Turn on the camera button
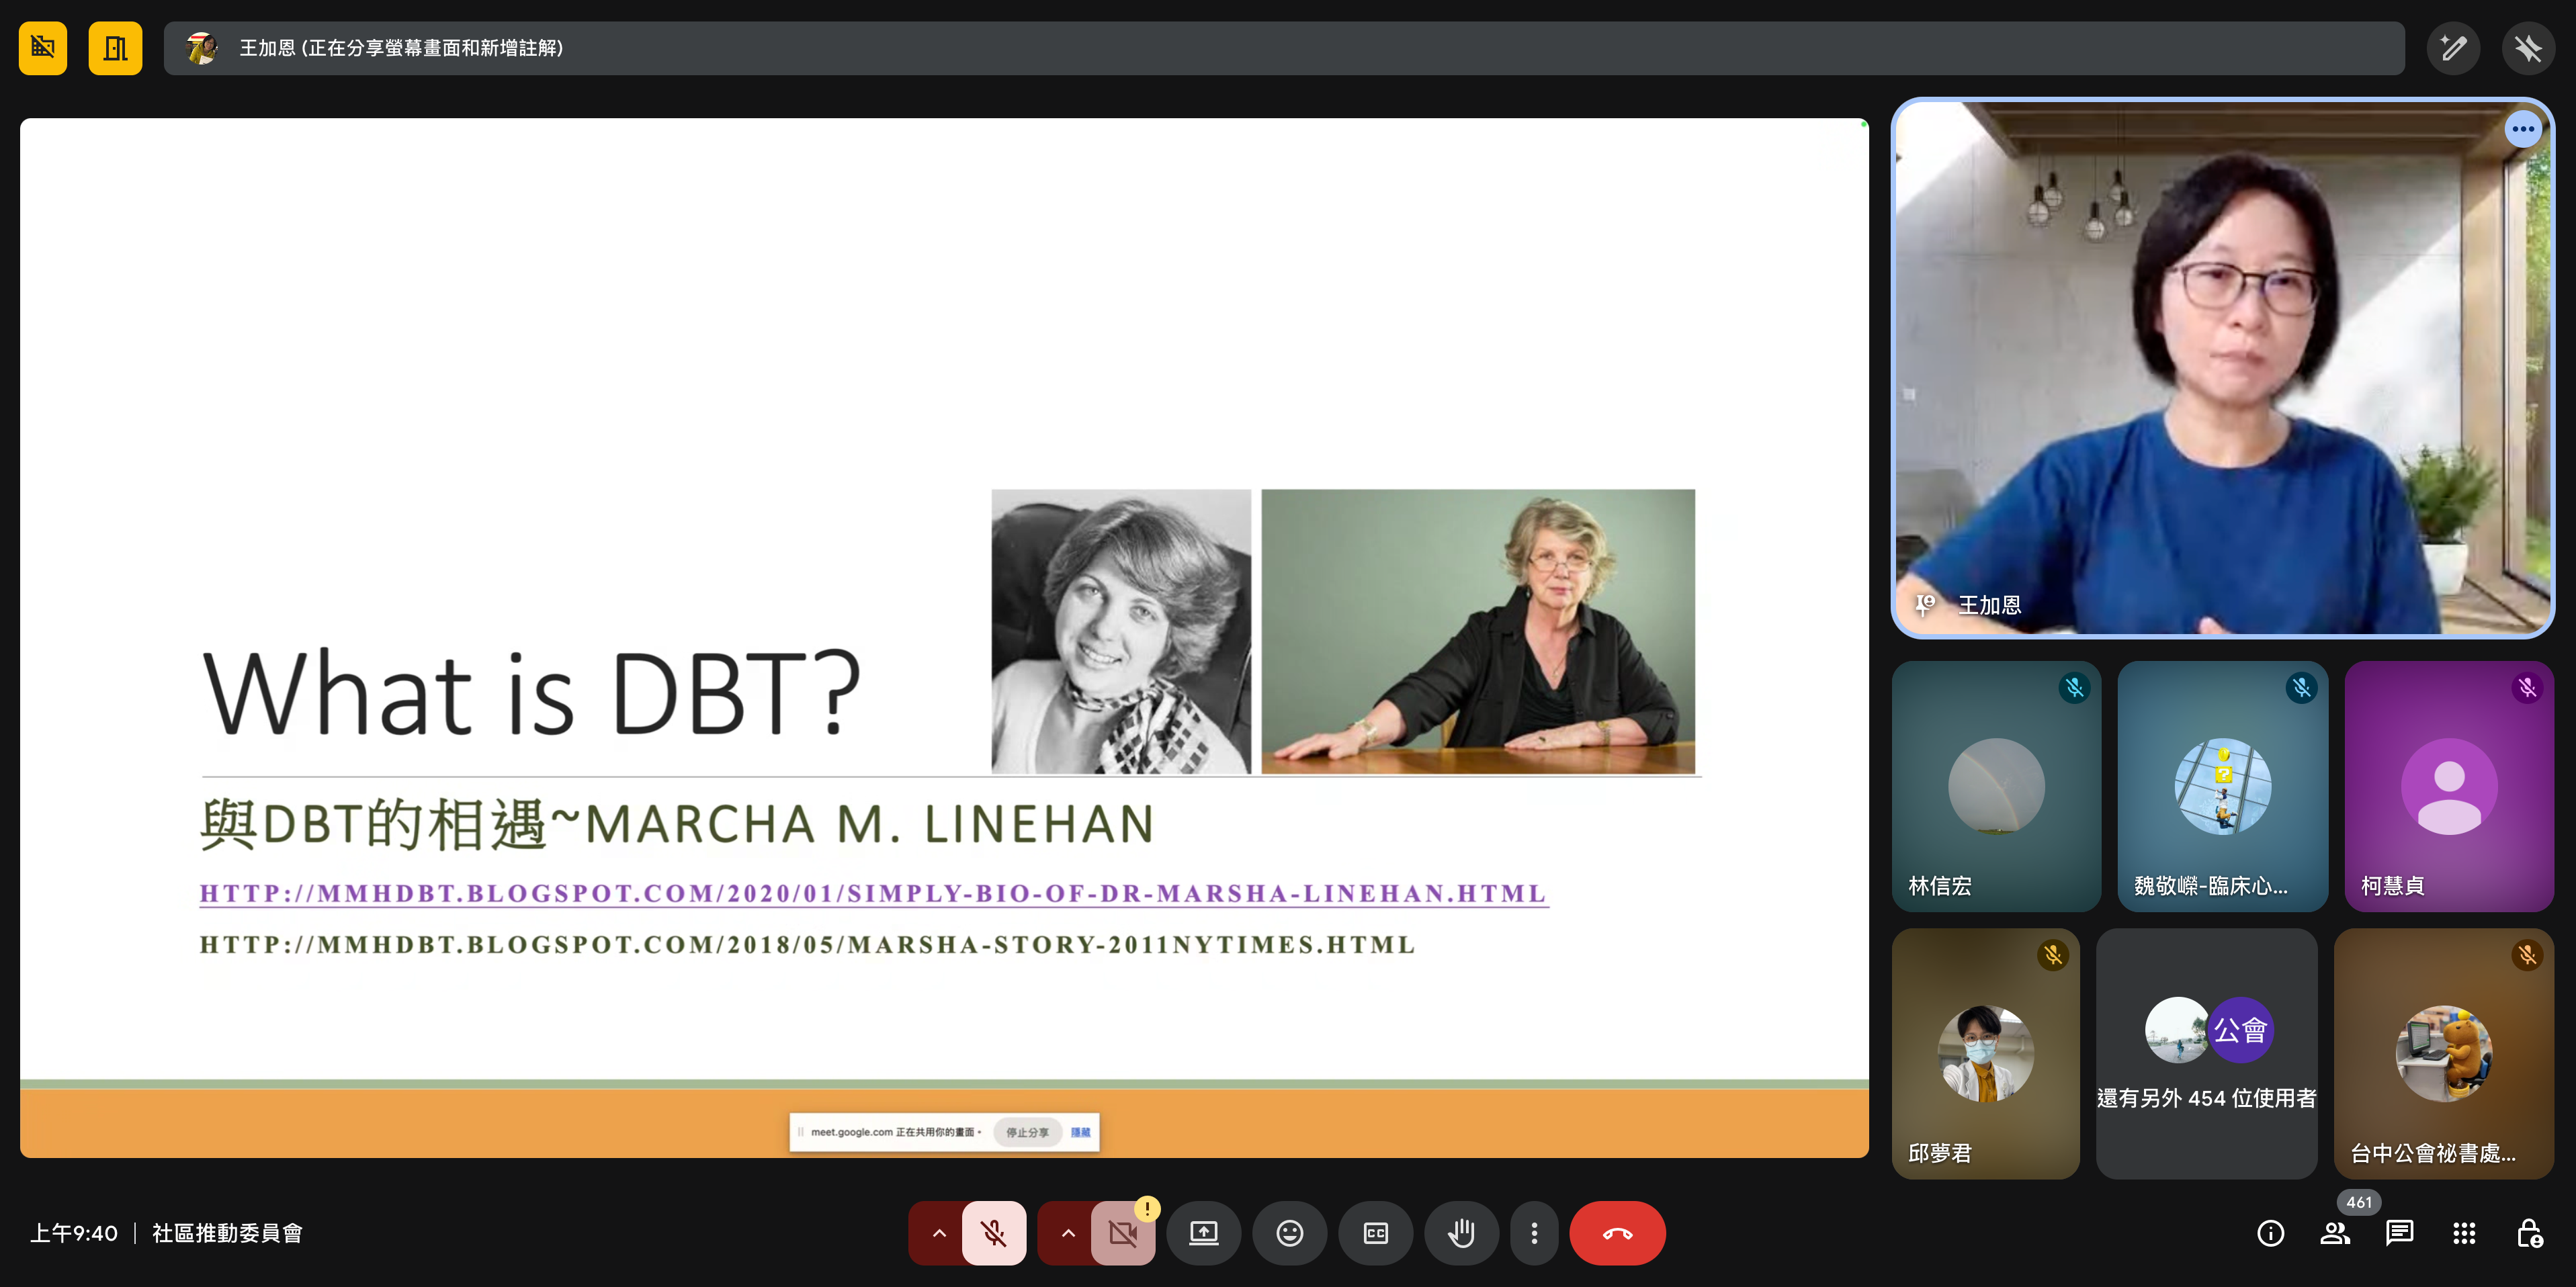 click(x=1123, y=1233)
